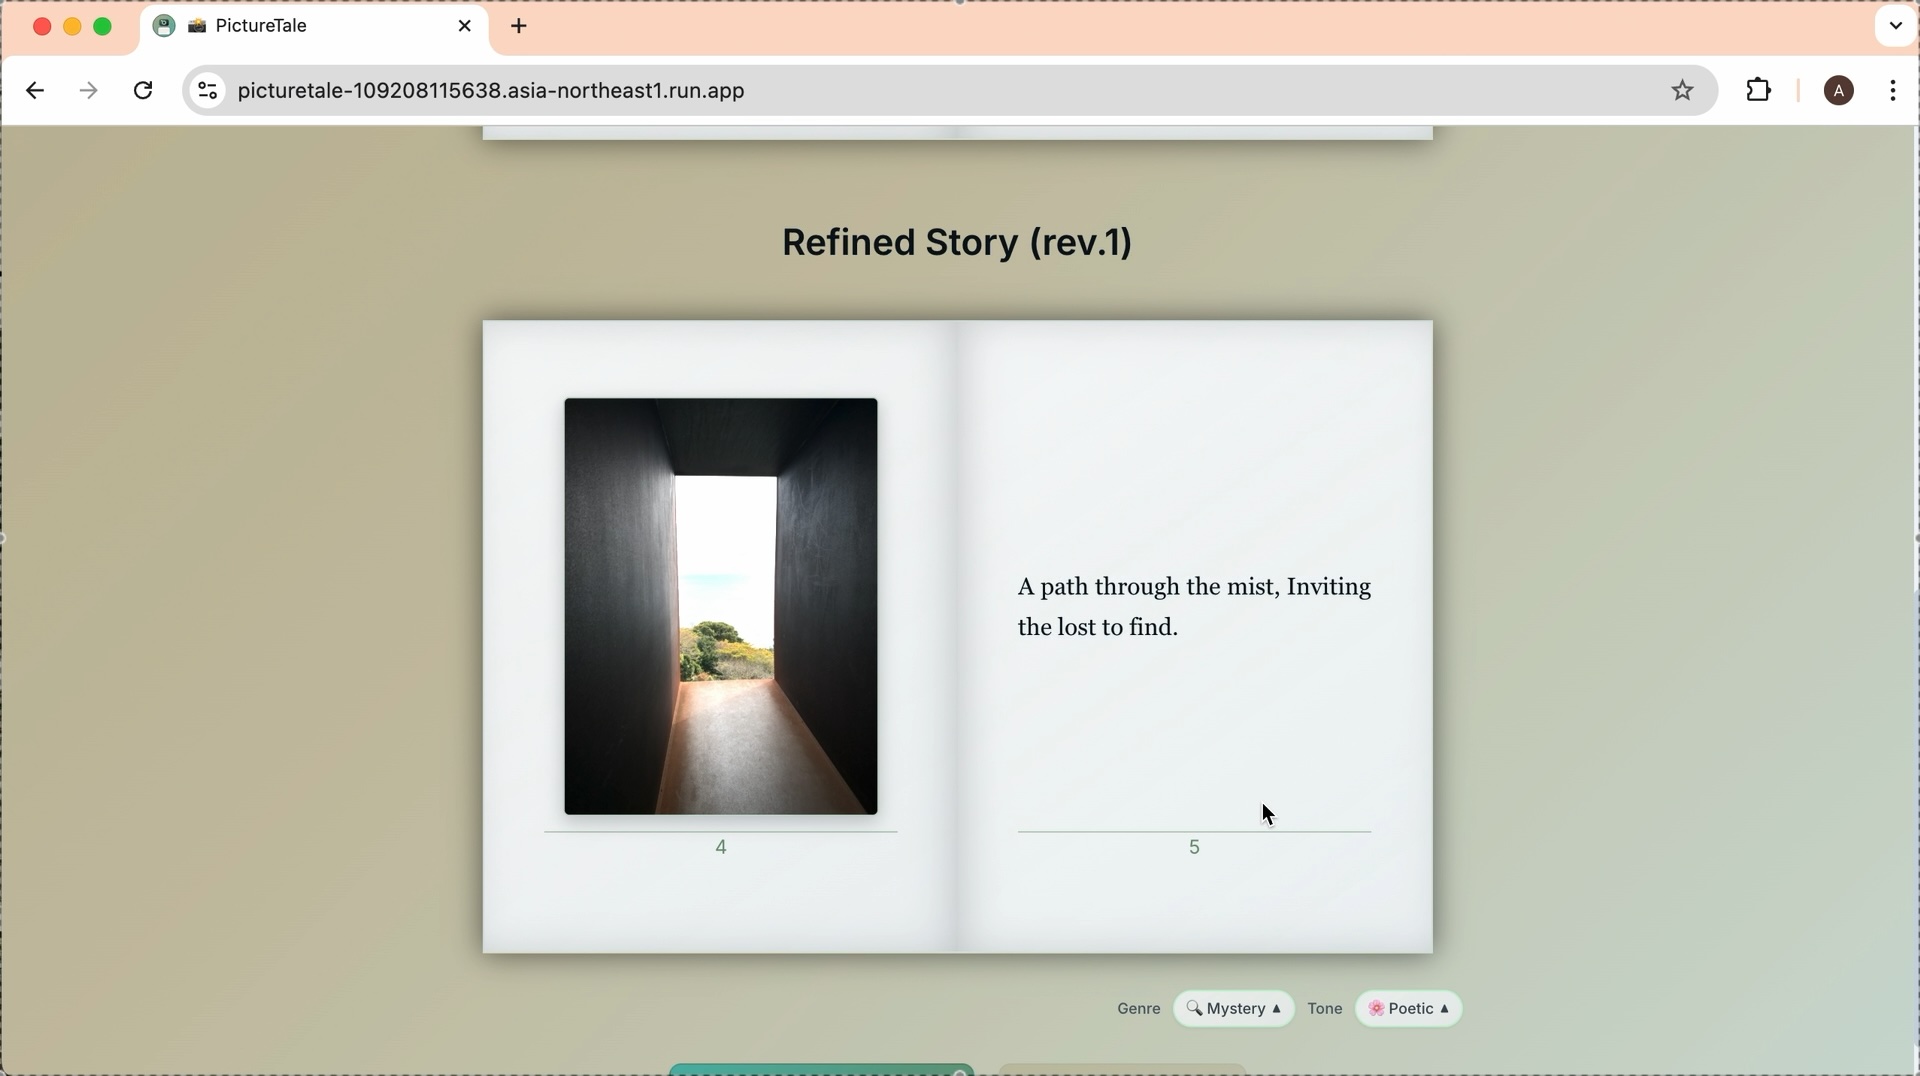Click the corridor photo on page 4
The height and width of the screenshot is (1076, 1920).
[721, 606]
